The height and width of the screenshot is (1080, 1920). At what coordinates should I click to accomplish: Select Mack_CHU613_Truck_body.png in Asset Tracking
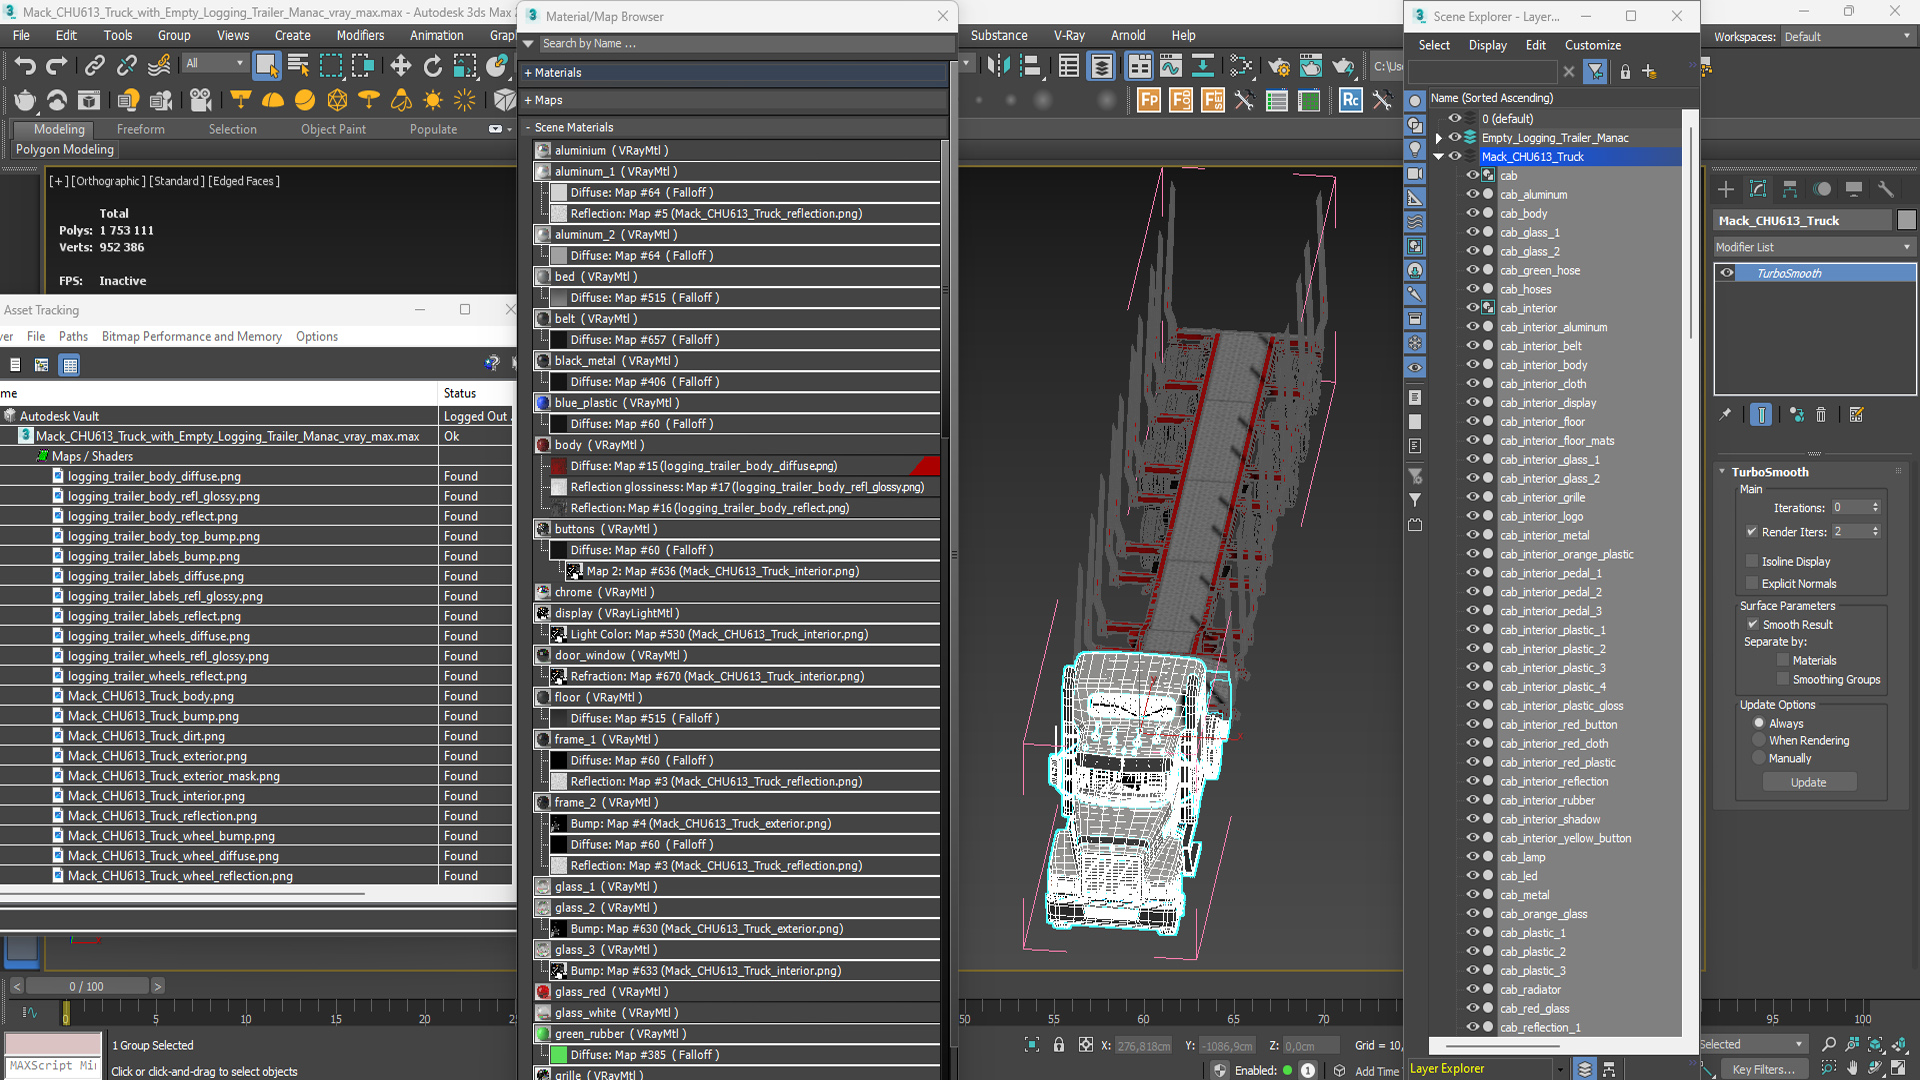150,696
